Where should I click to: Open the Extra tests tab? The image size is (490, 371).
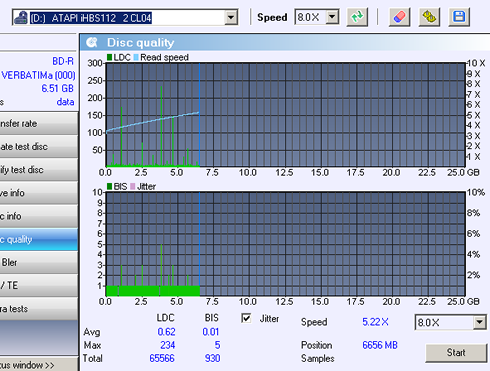click(x=38, y=309)
